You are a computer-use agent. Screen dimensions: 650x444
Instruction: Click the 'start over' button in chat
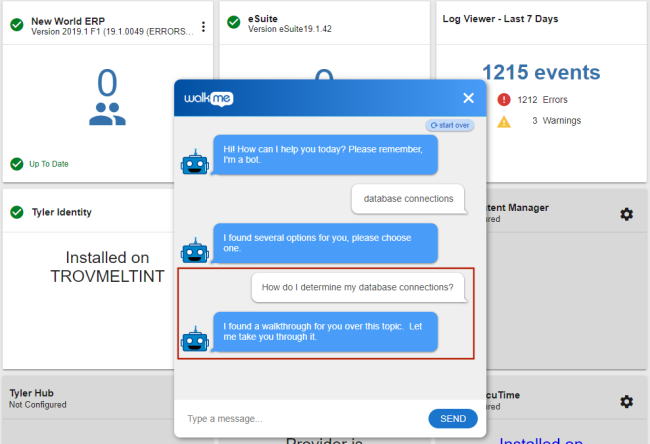coord(450,125)
